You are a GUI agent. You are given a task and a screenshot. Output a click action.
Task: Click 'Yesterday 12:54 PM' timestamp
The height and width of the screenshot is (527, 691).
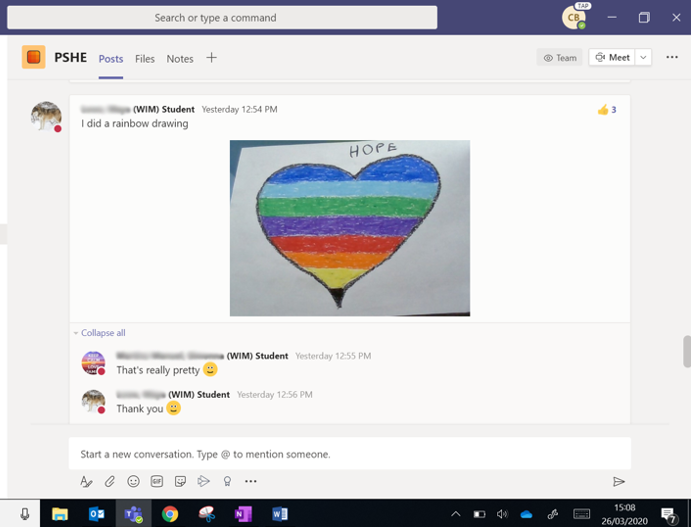(239, 109)
